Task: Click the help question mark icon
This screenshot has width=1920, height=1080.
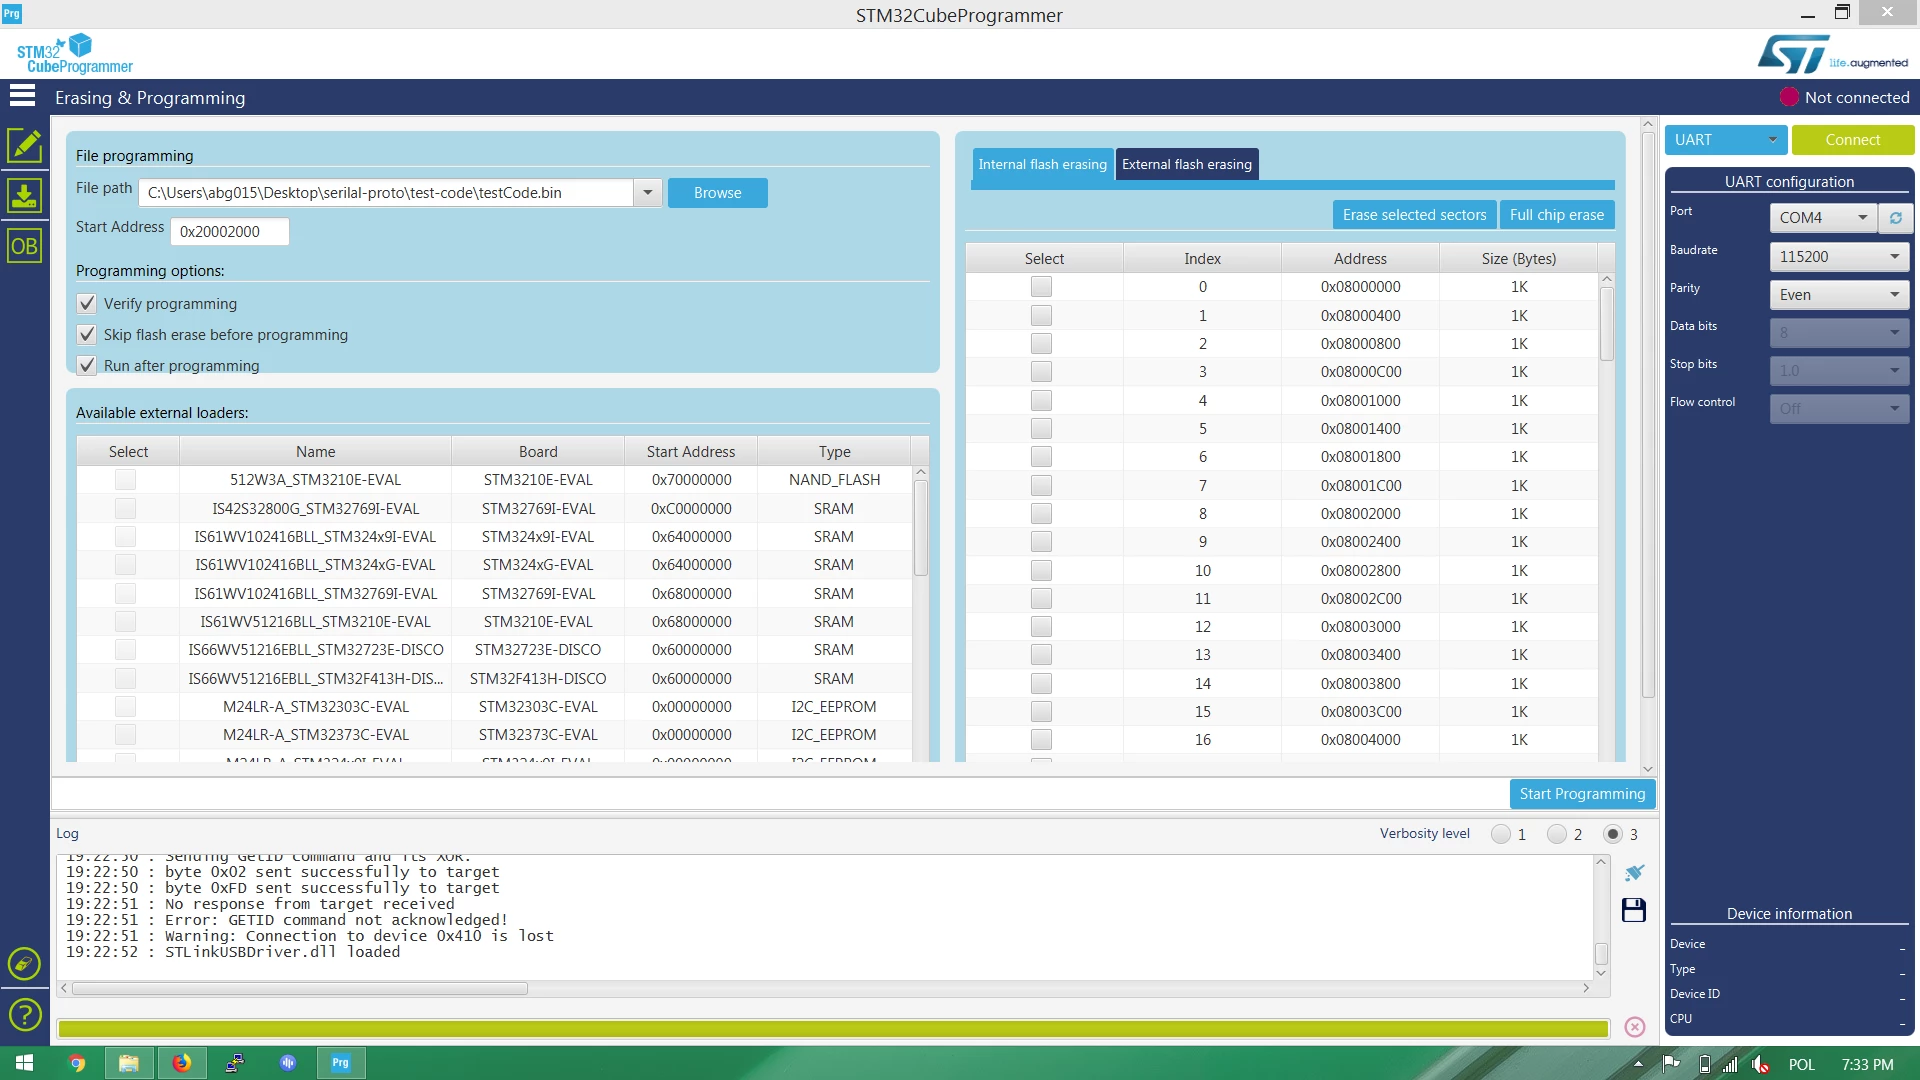Action: (24, 1015)
